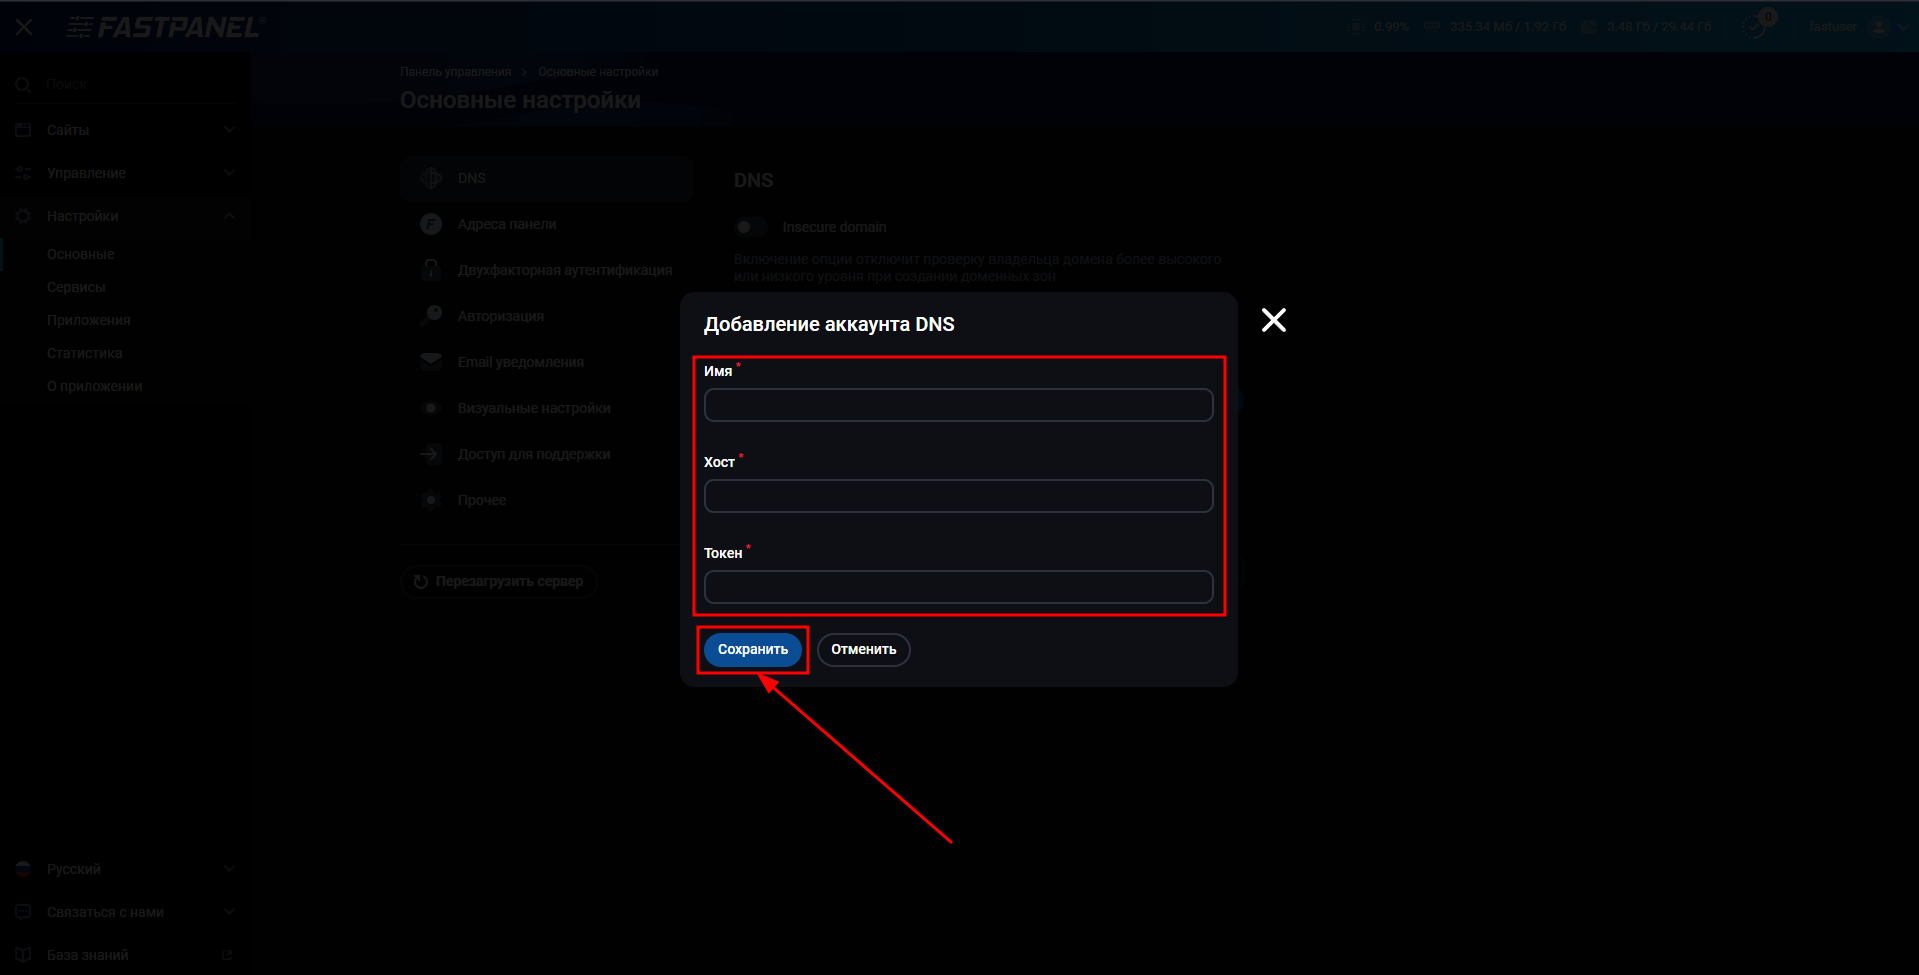Click the Доступ для поддержки arrow icon
Image resolution: width=1919 pixels, height=975 pixels.
[x=431, y=454]
